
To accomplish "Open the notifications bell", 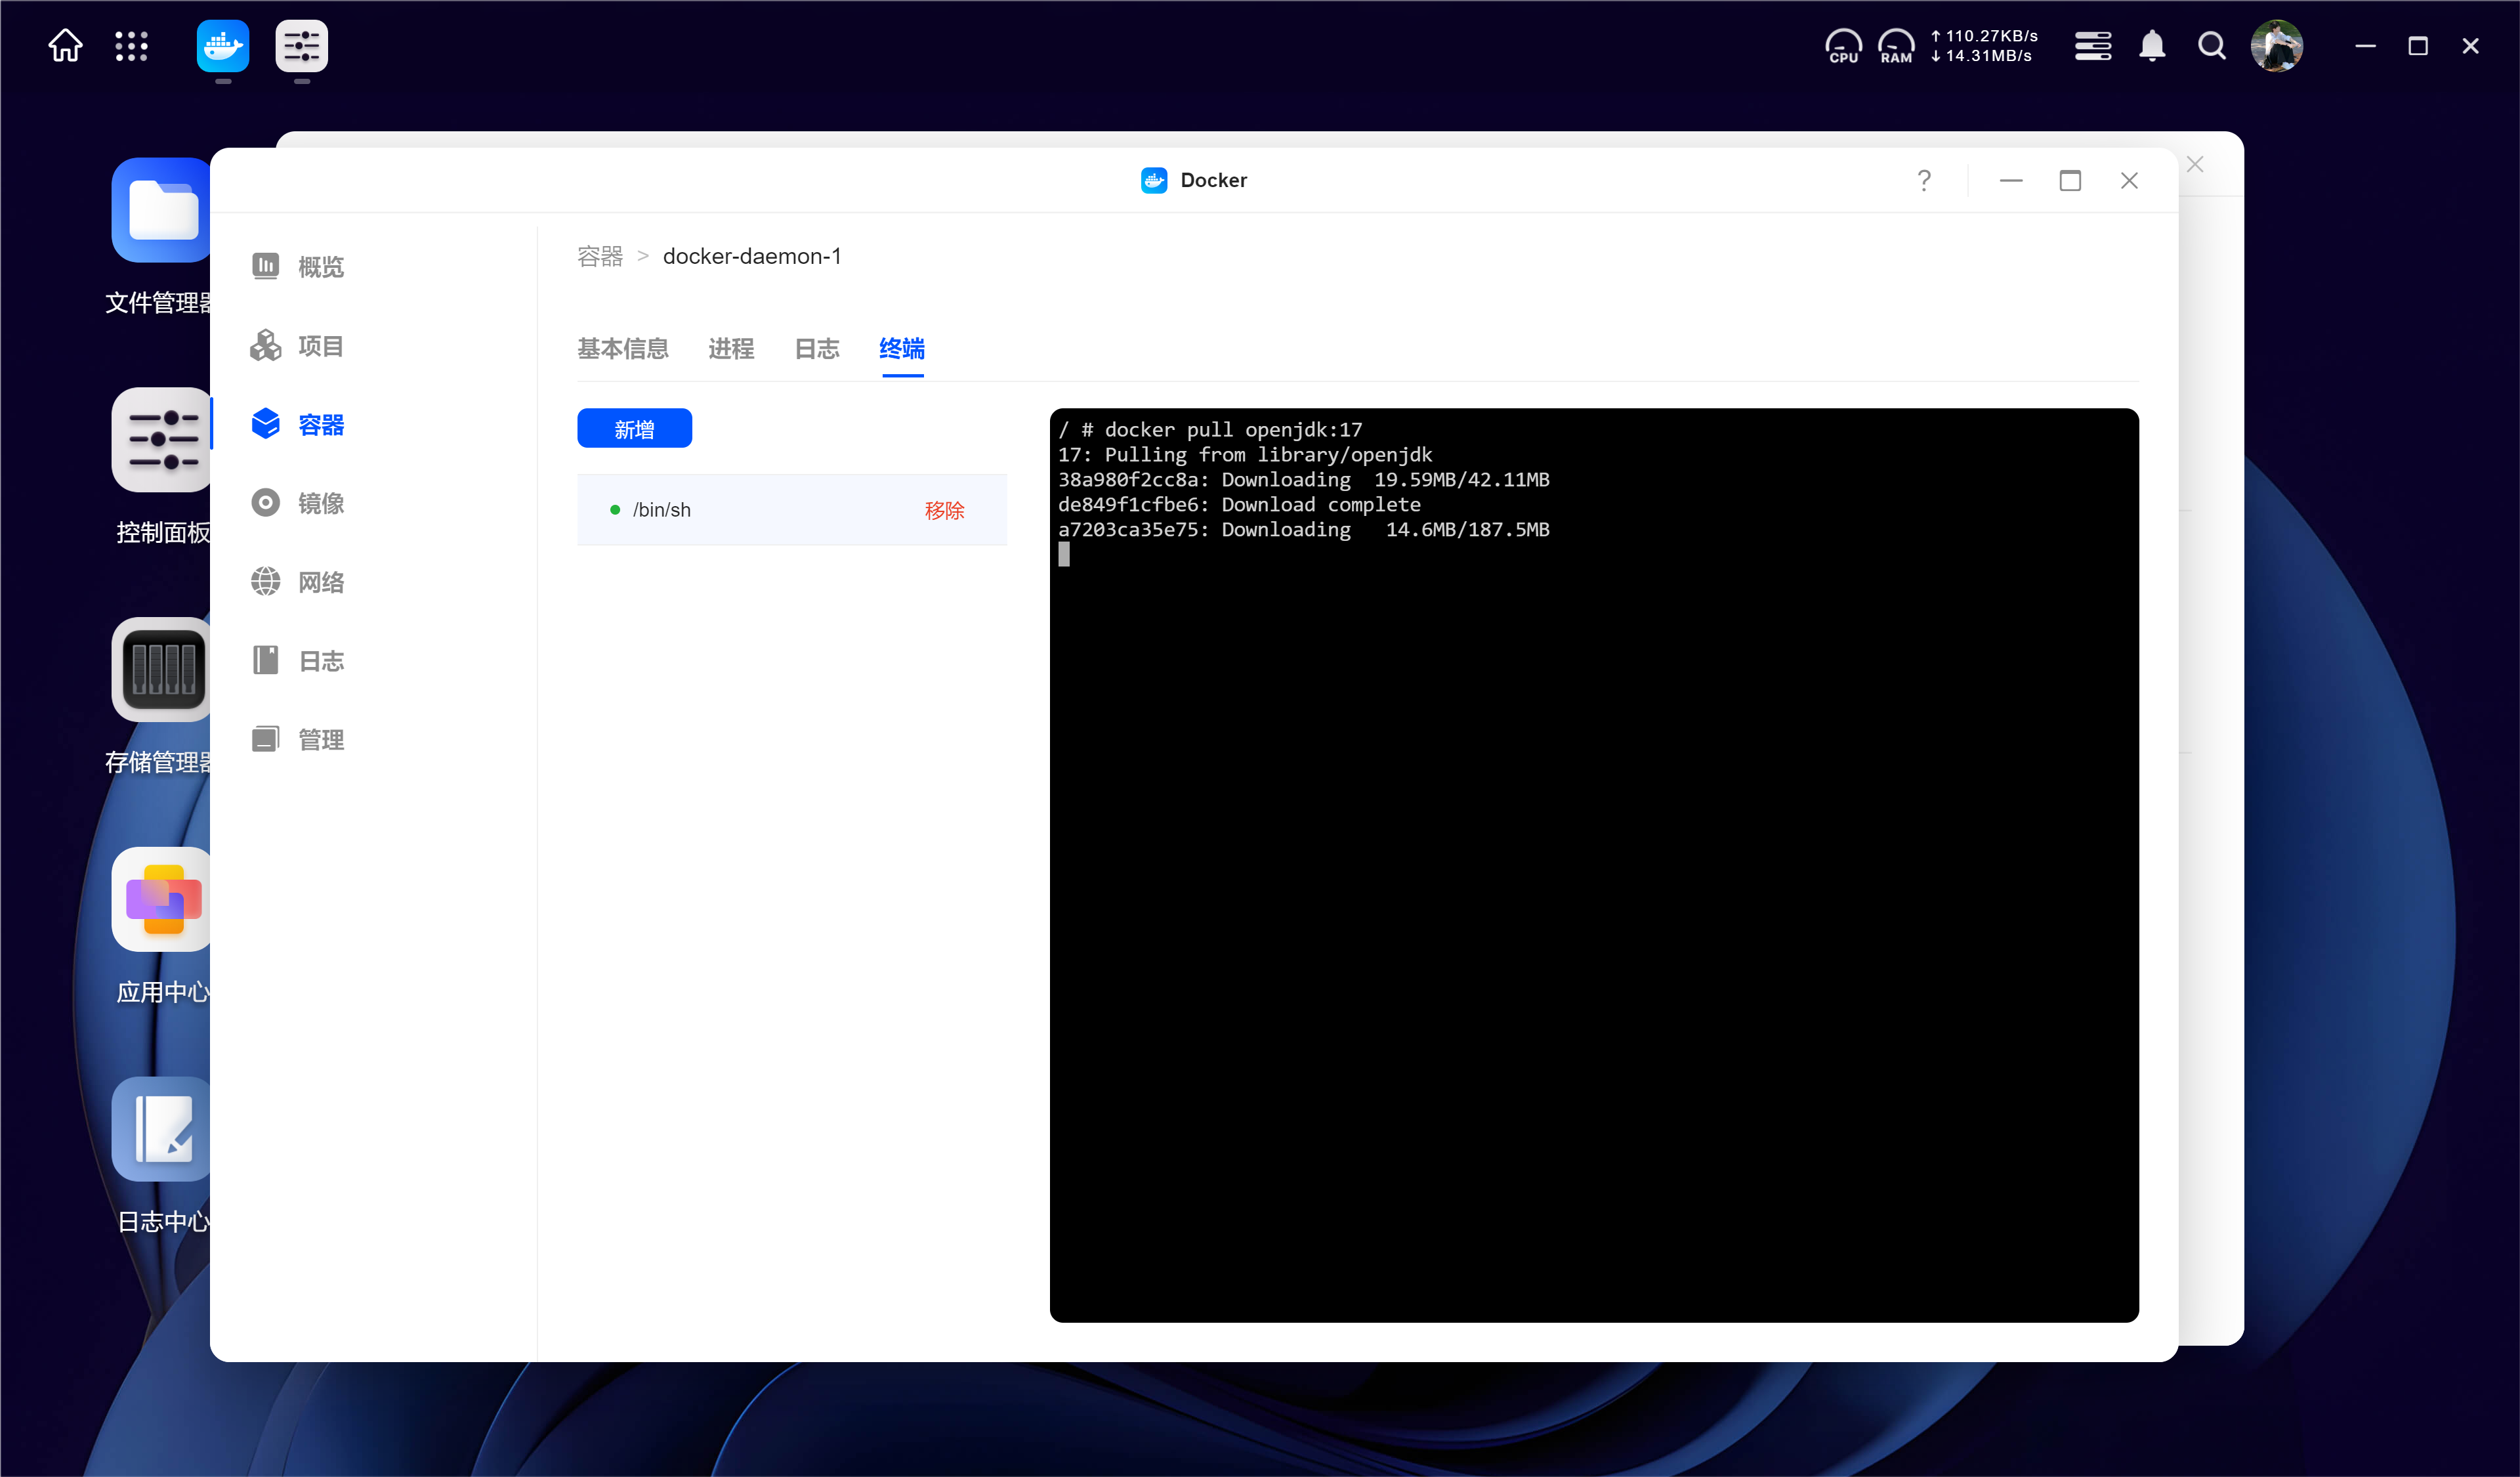I will [2152, 46].
